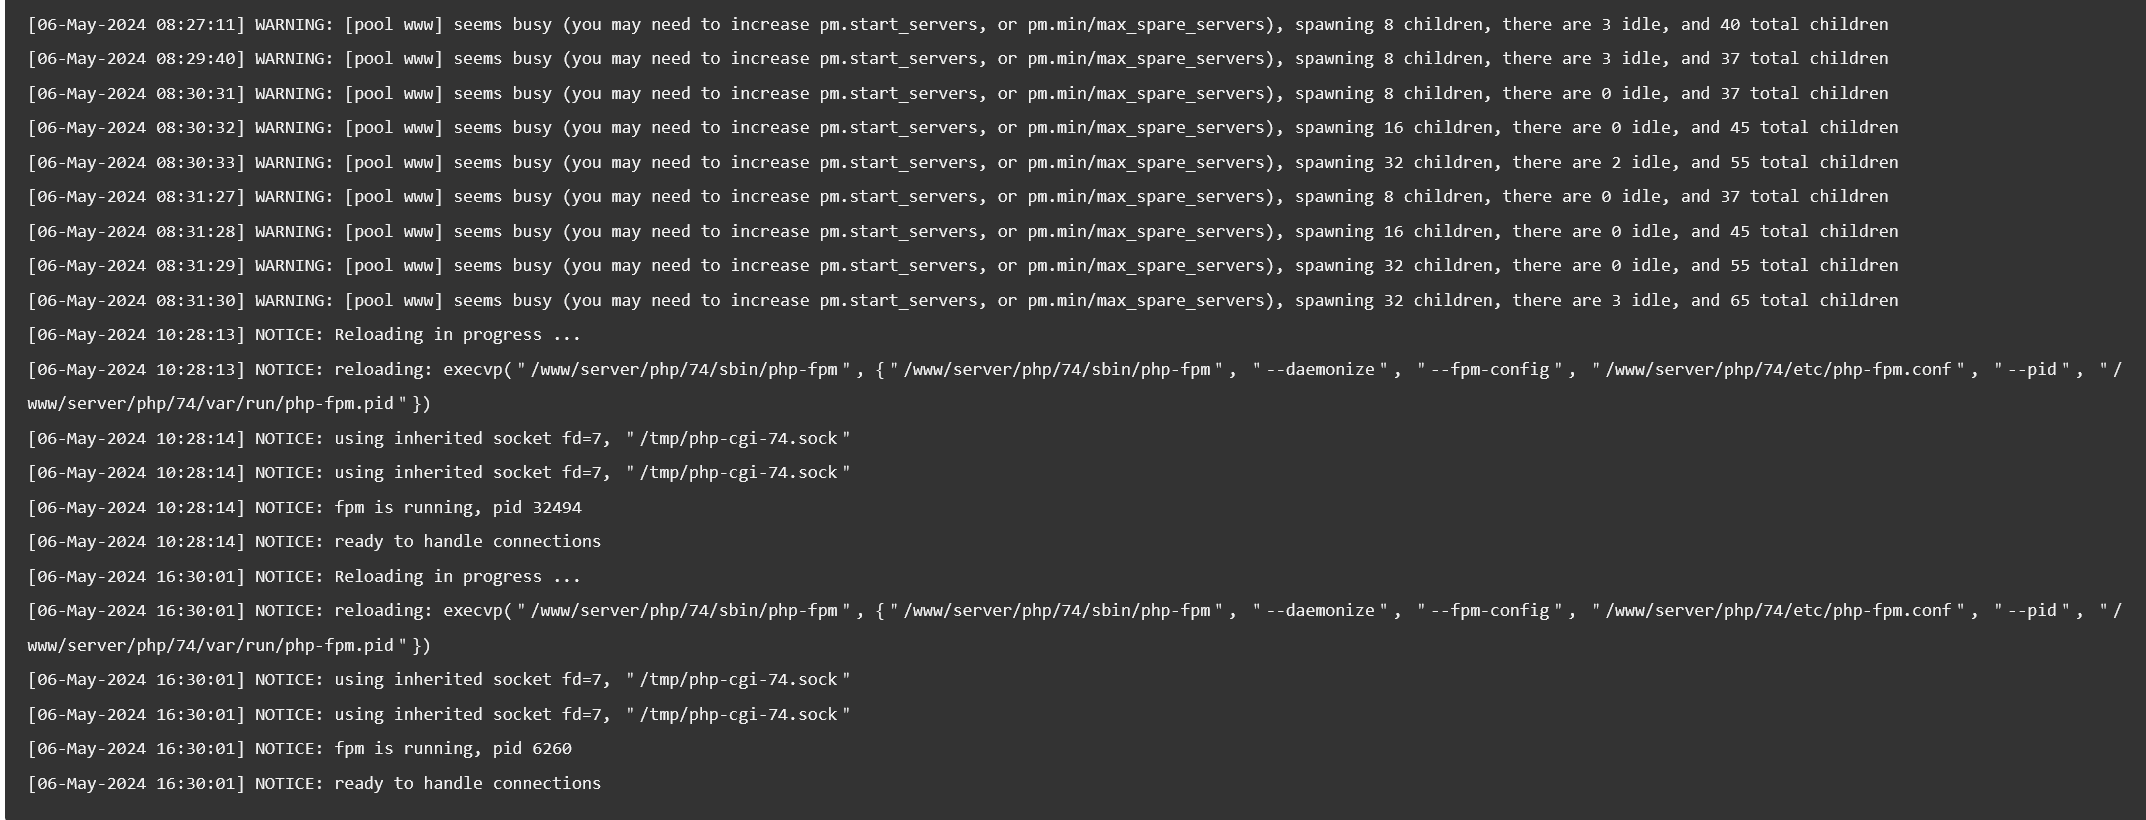This screenshot has height=820, width=2146.
Task: Click the 08:31:29 warning log entry
Action: tap(963, 266)
